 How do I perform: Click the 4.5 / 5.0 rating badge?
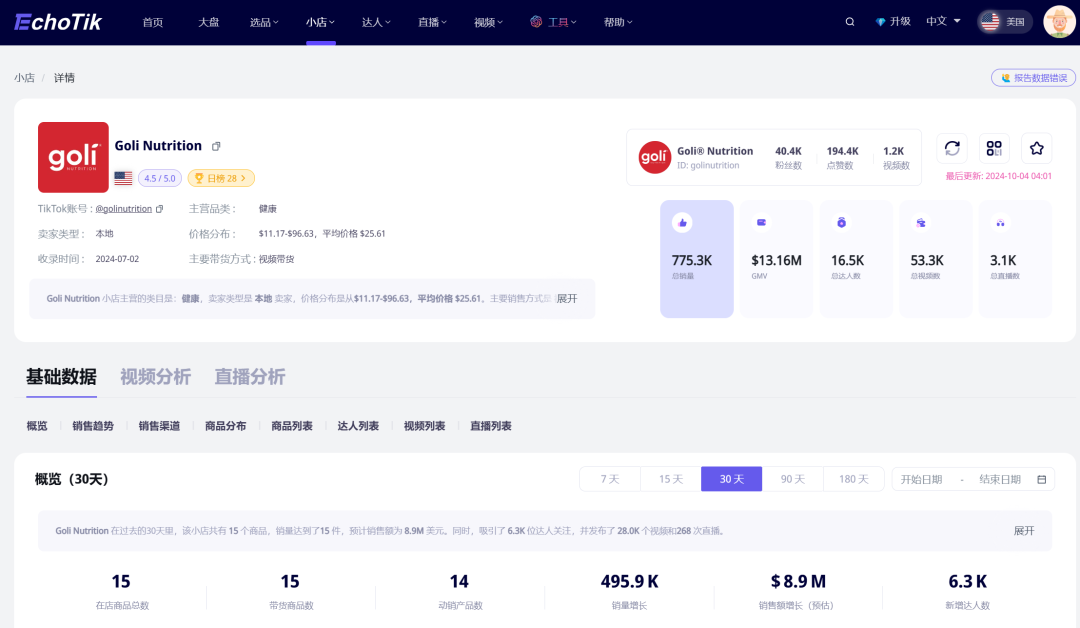[x=160, y=178]
